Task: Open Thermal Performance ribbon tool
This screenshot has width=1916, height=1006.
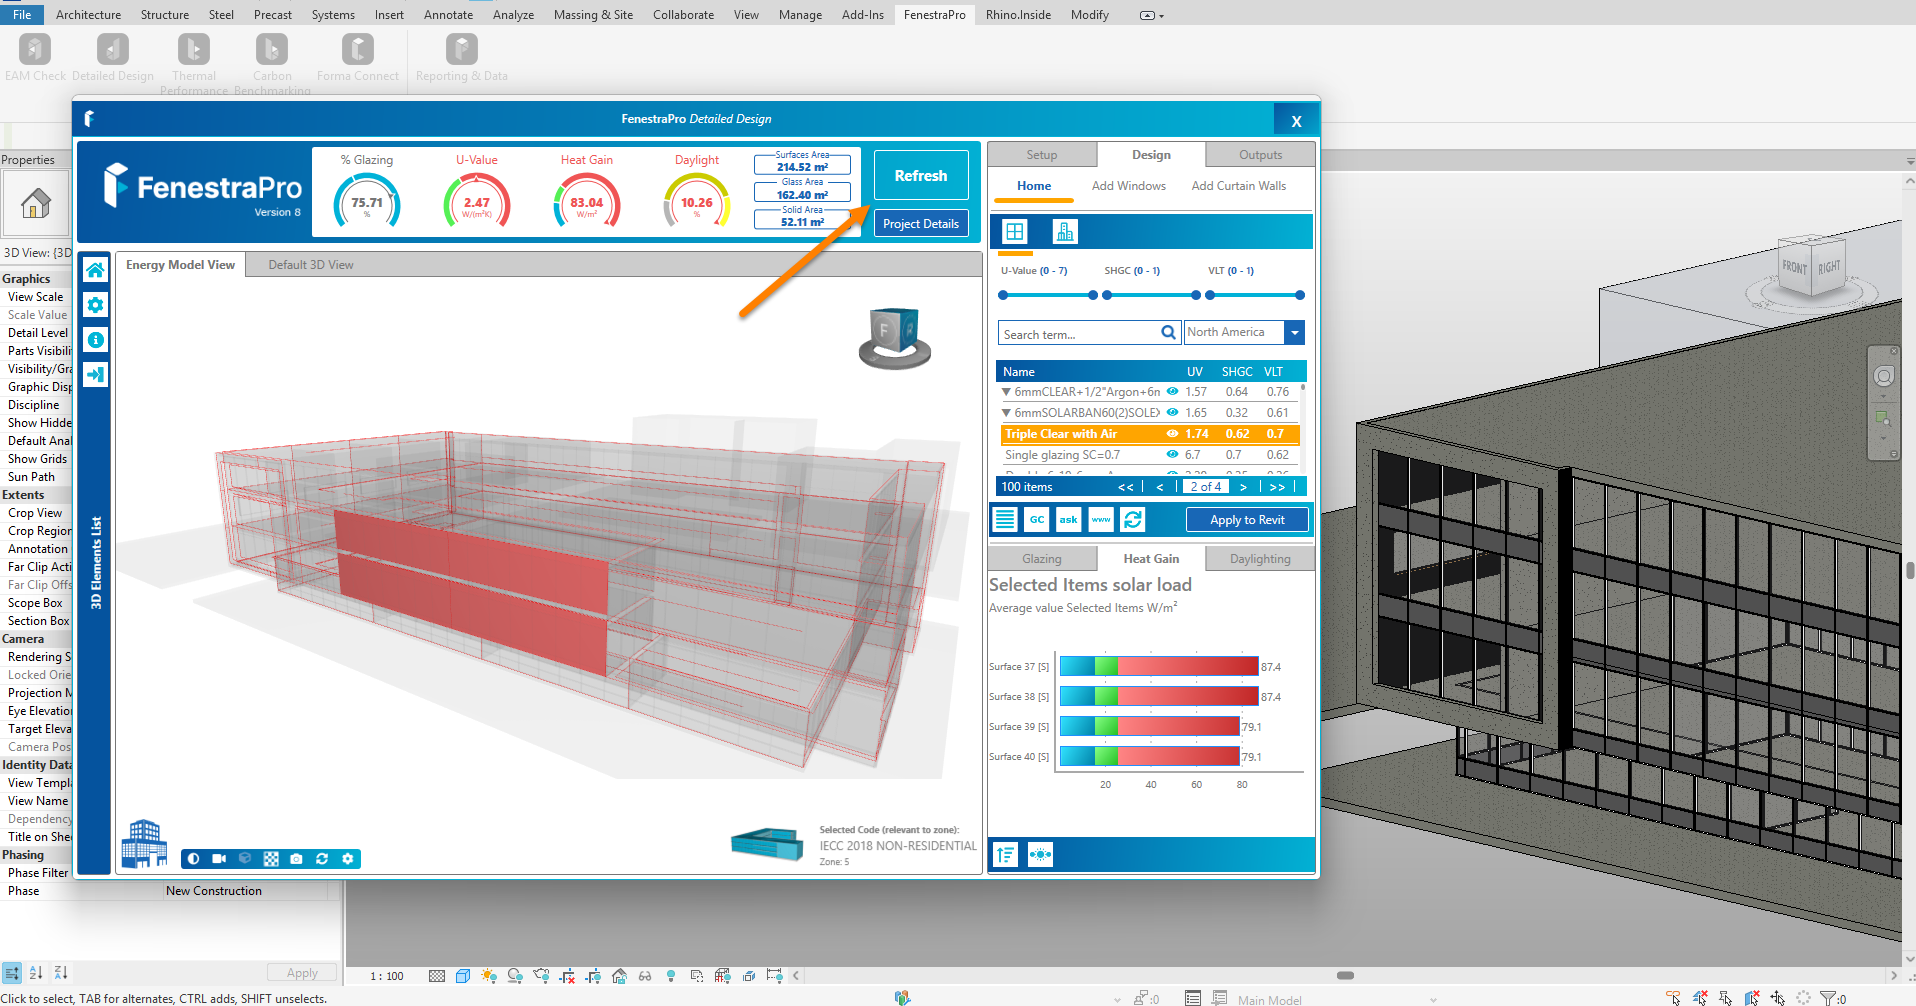Action: tap(194, 63)
